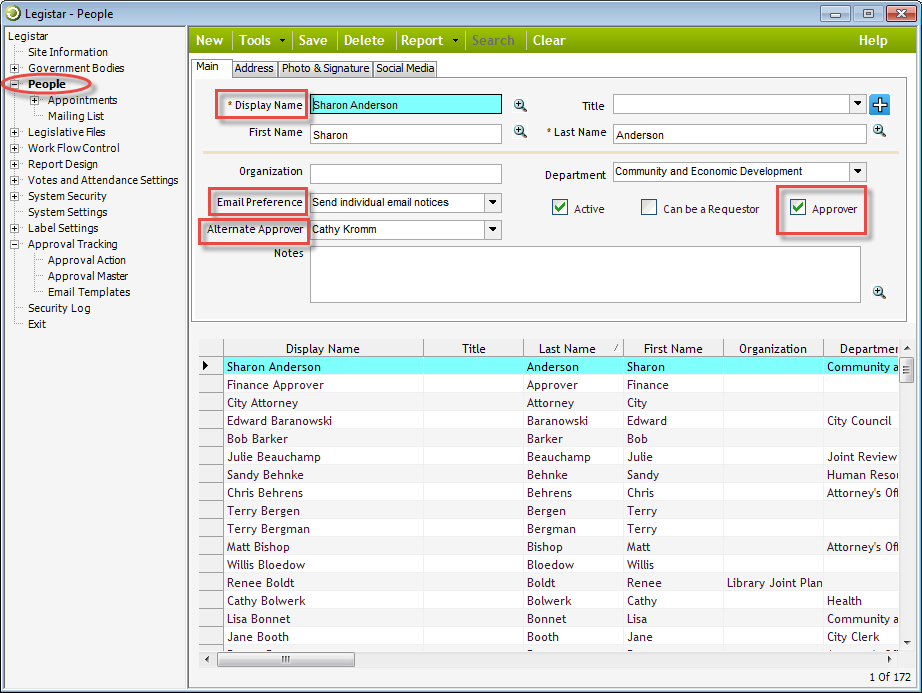Select Mailing List in tree
The width and height of the screenshot is (922, 693).
point(76,116)
